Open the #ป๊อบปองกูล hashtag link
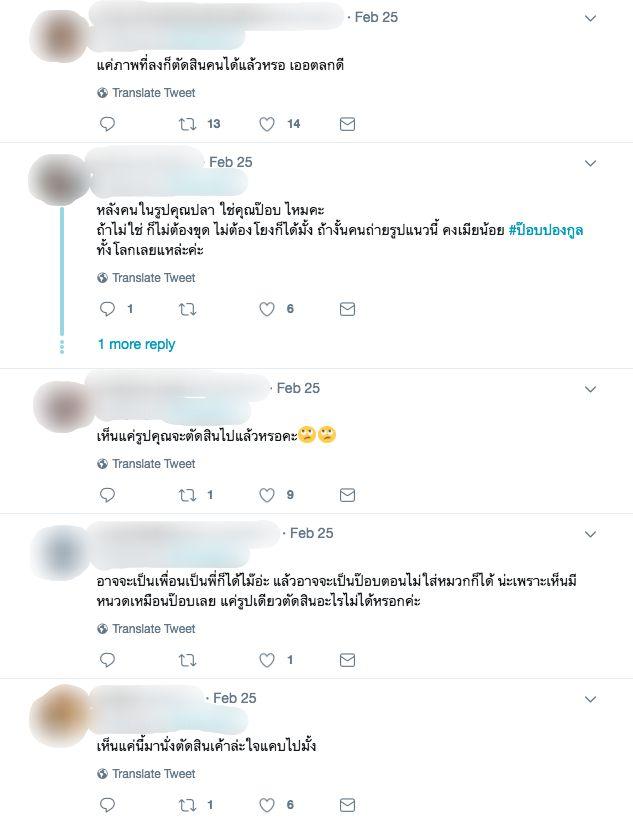The width and height of the screenshot is (633, 822). tap(546, 230)
